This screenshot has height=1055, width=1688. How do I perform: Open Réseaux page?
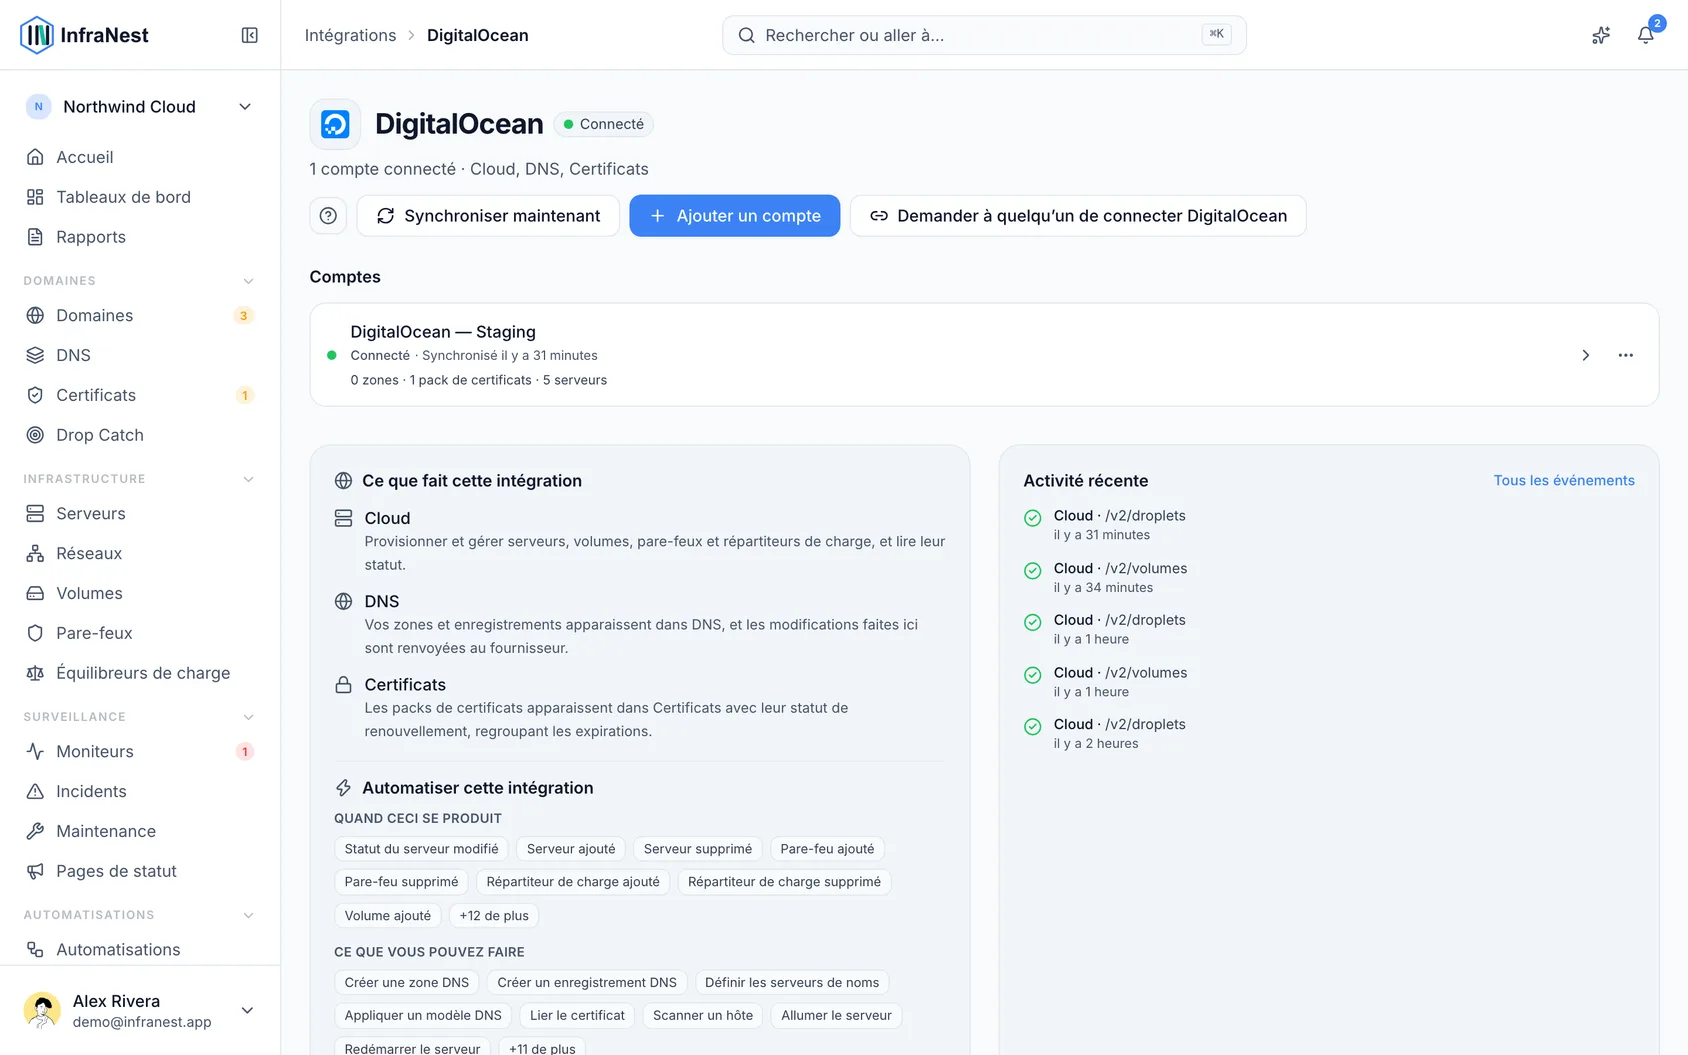(x=140, y=553)
